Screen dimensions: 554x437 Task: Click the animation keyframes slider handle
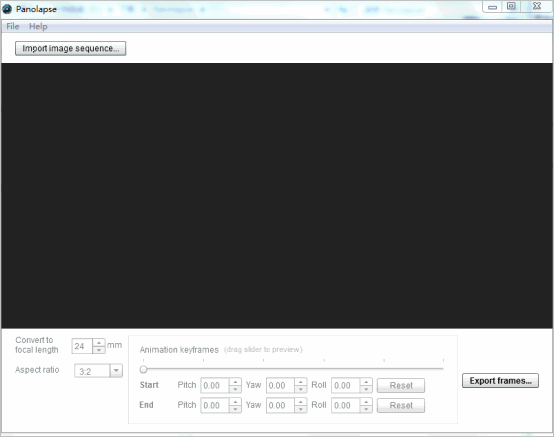[143, 370]
